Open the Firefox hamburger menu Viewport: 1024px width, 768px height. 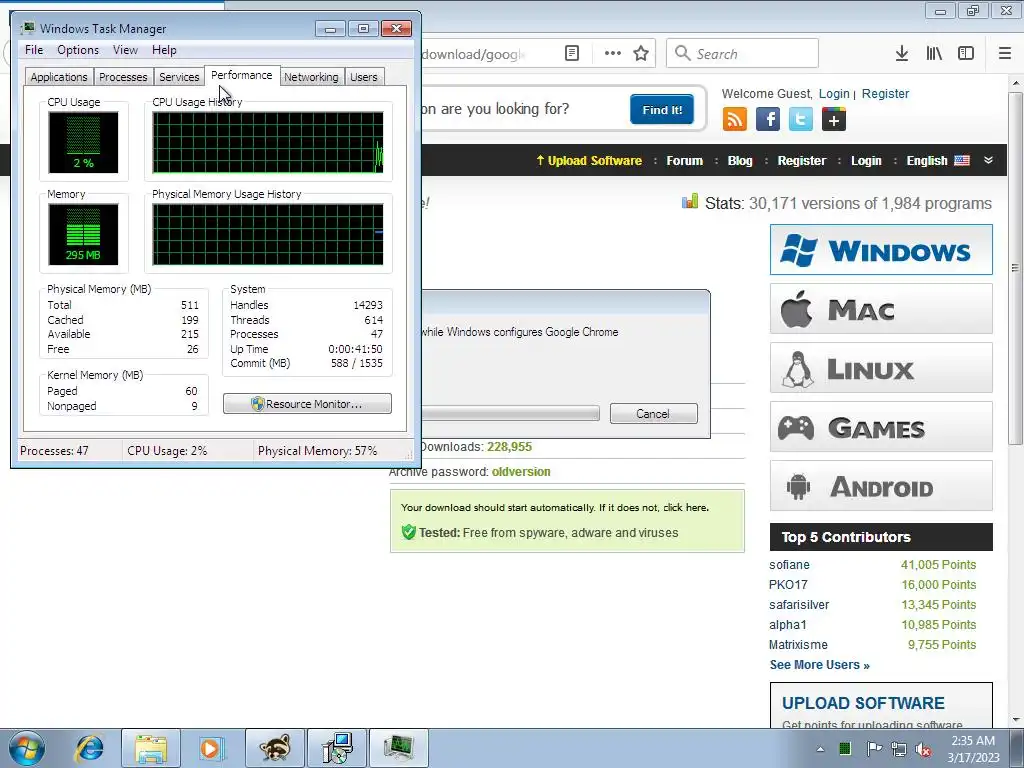coord(1005,54)
